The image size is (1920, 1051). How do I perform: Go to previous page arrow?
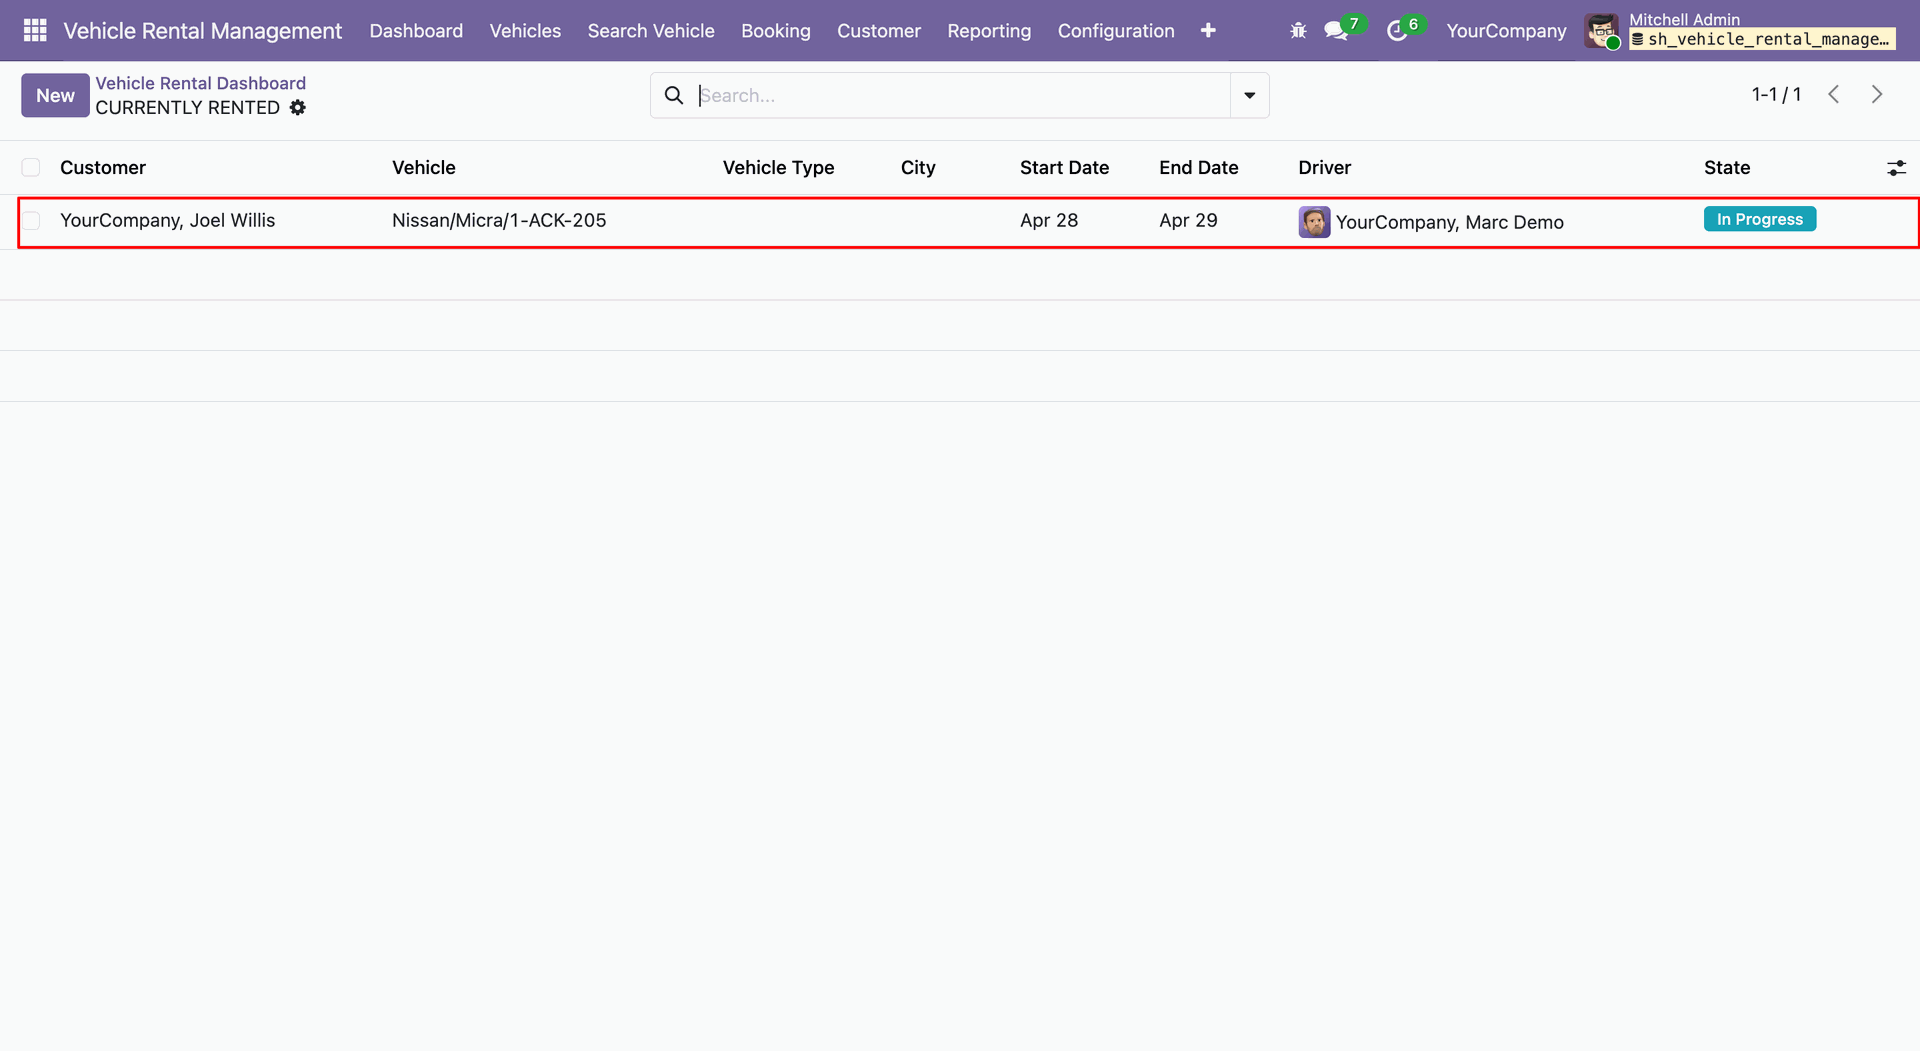1834,94
